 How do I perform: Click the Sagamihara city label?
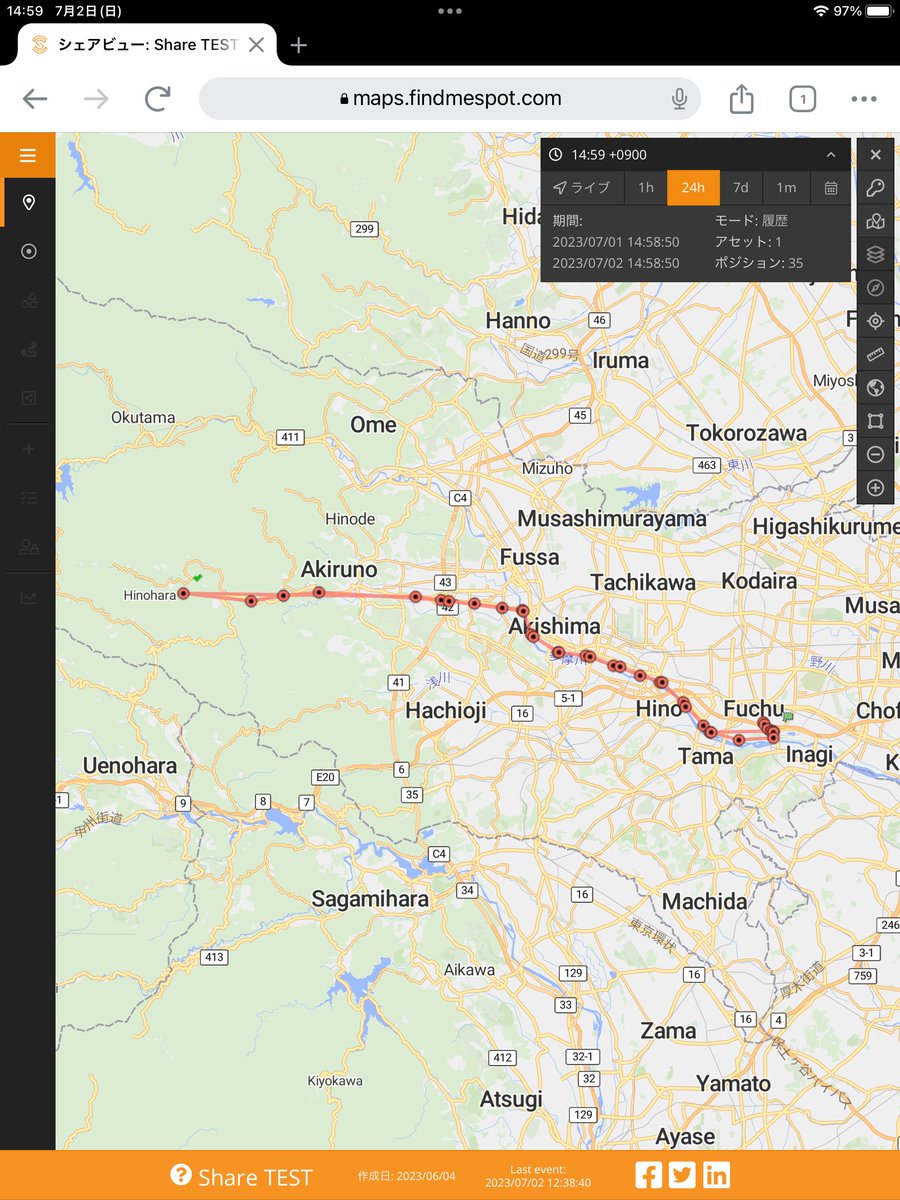click(370, 898)
